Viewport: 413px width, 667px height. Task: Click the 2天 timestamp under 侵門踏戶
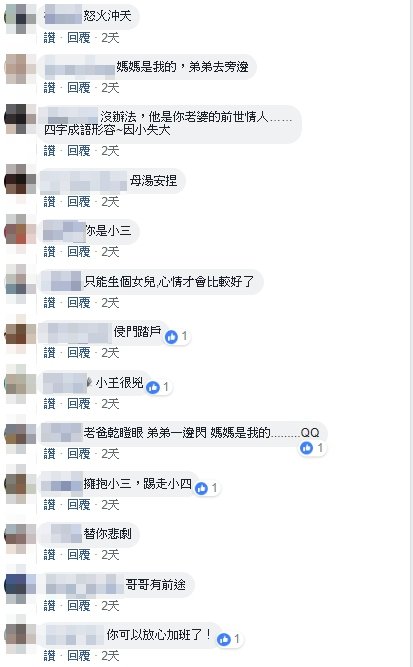coord(110,353)
